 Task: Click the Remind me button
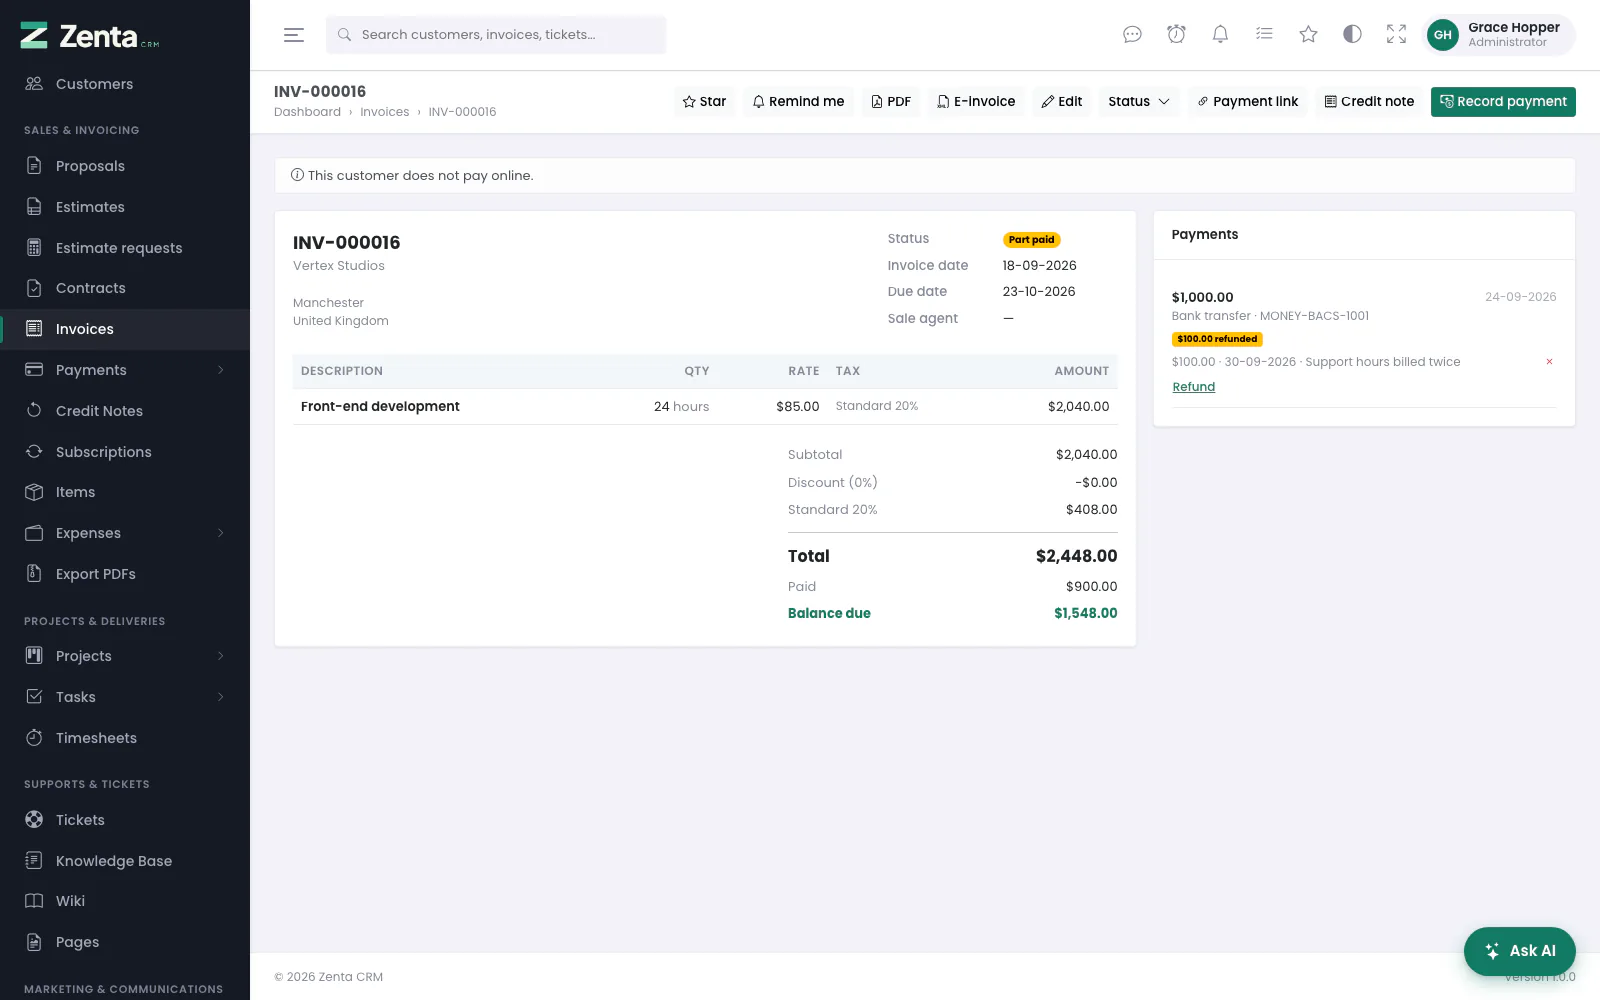click(798, 102)
